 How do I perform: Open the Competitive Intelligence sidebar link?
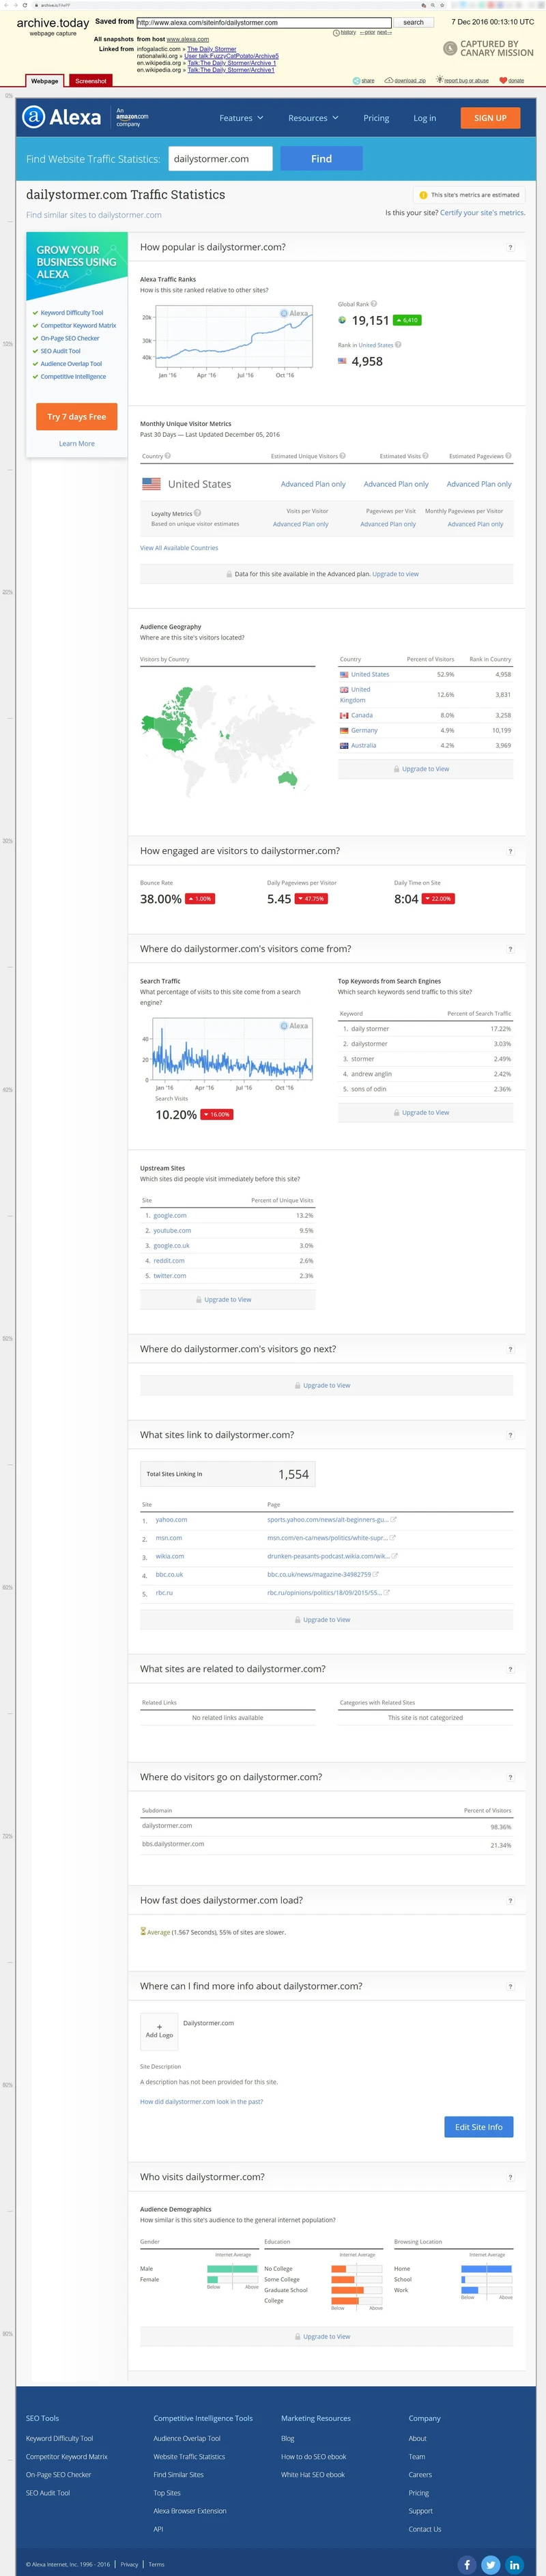pyautogui.click(x=73, y=377)
